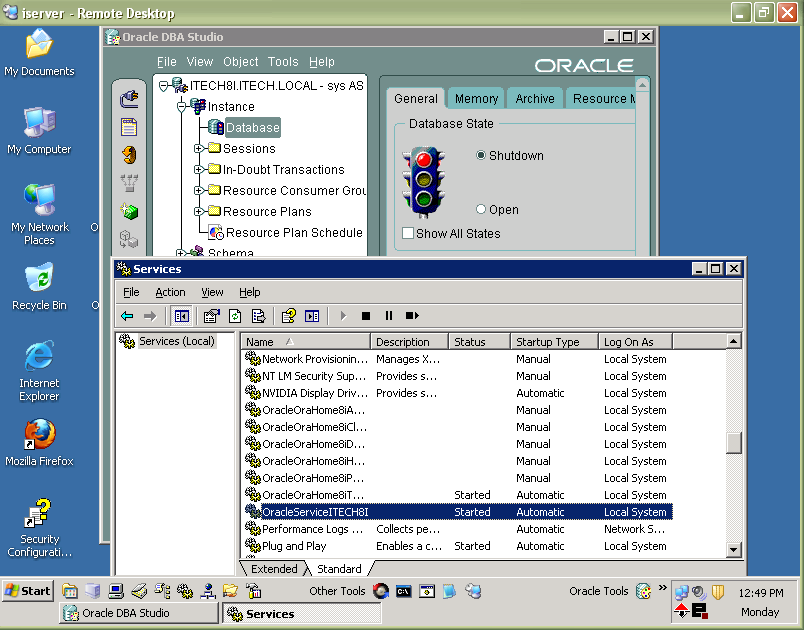Click the Stop Service toolbar button

pos(366,316)
